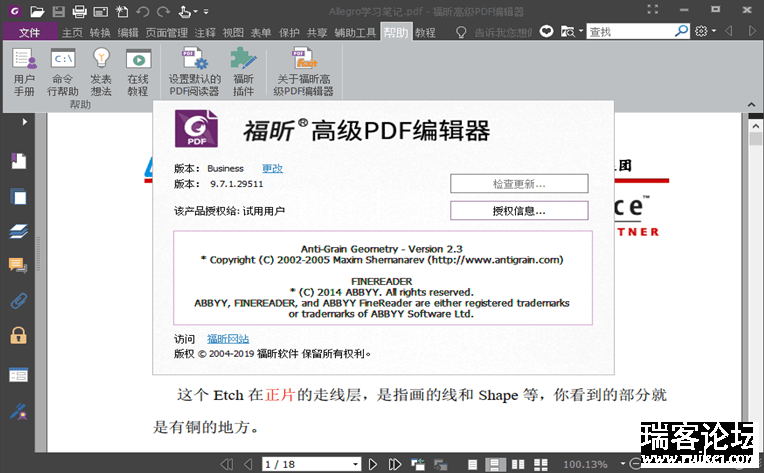764x473 pixels.
Task: Switch to the 视图 tab
Action: pos(233,33)
